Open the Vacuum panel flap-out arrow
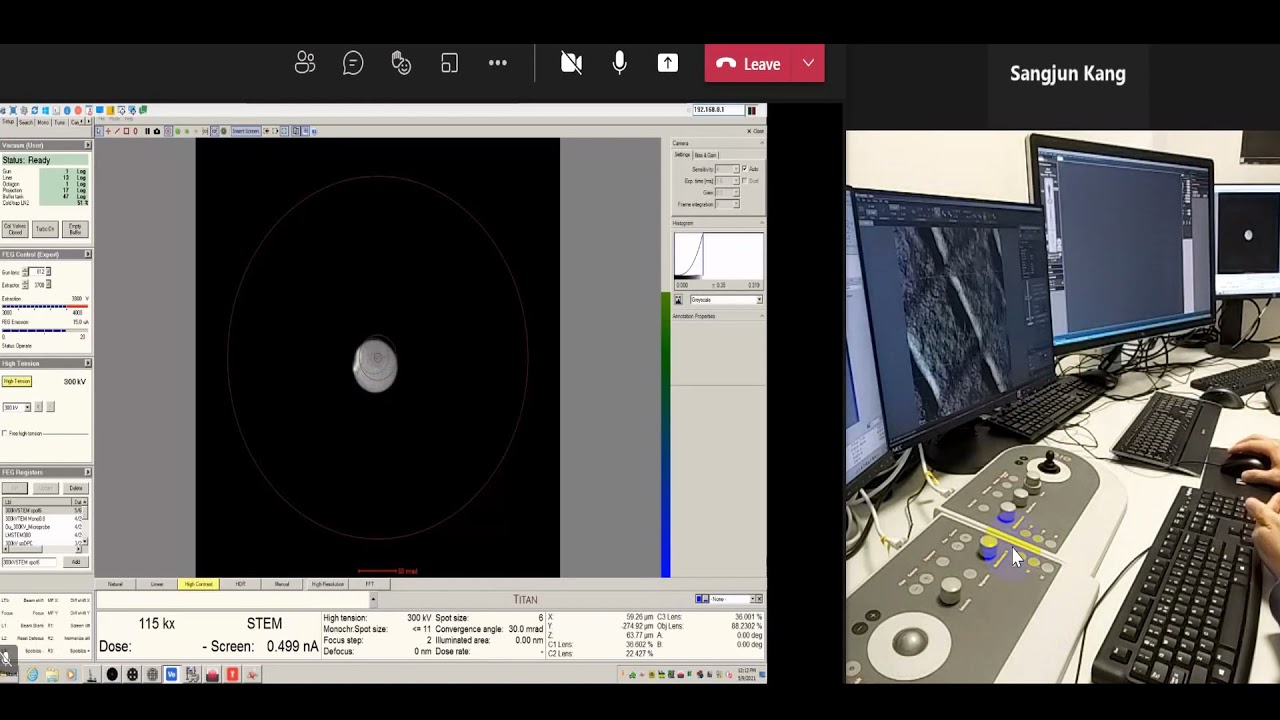1280x720 pixels. coord(88,145)
